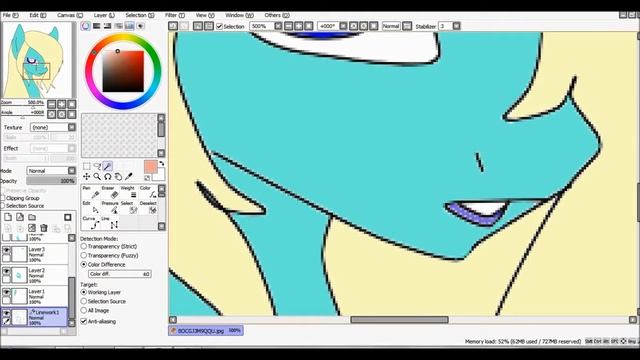Choose the linework Eraser tool

[x=110, y=192]
